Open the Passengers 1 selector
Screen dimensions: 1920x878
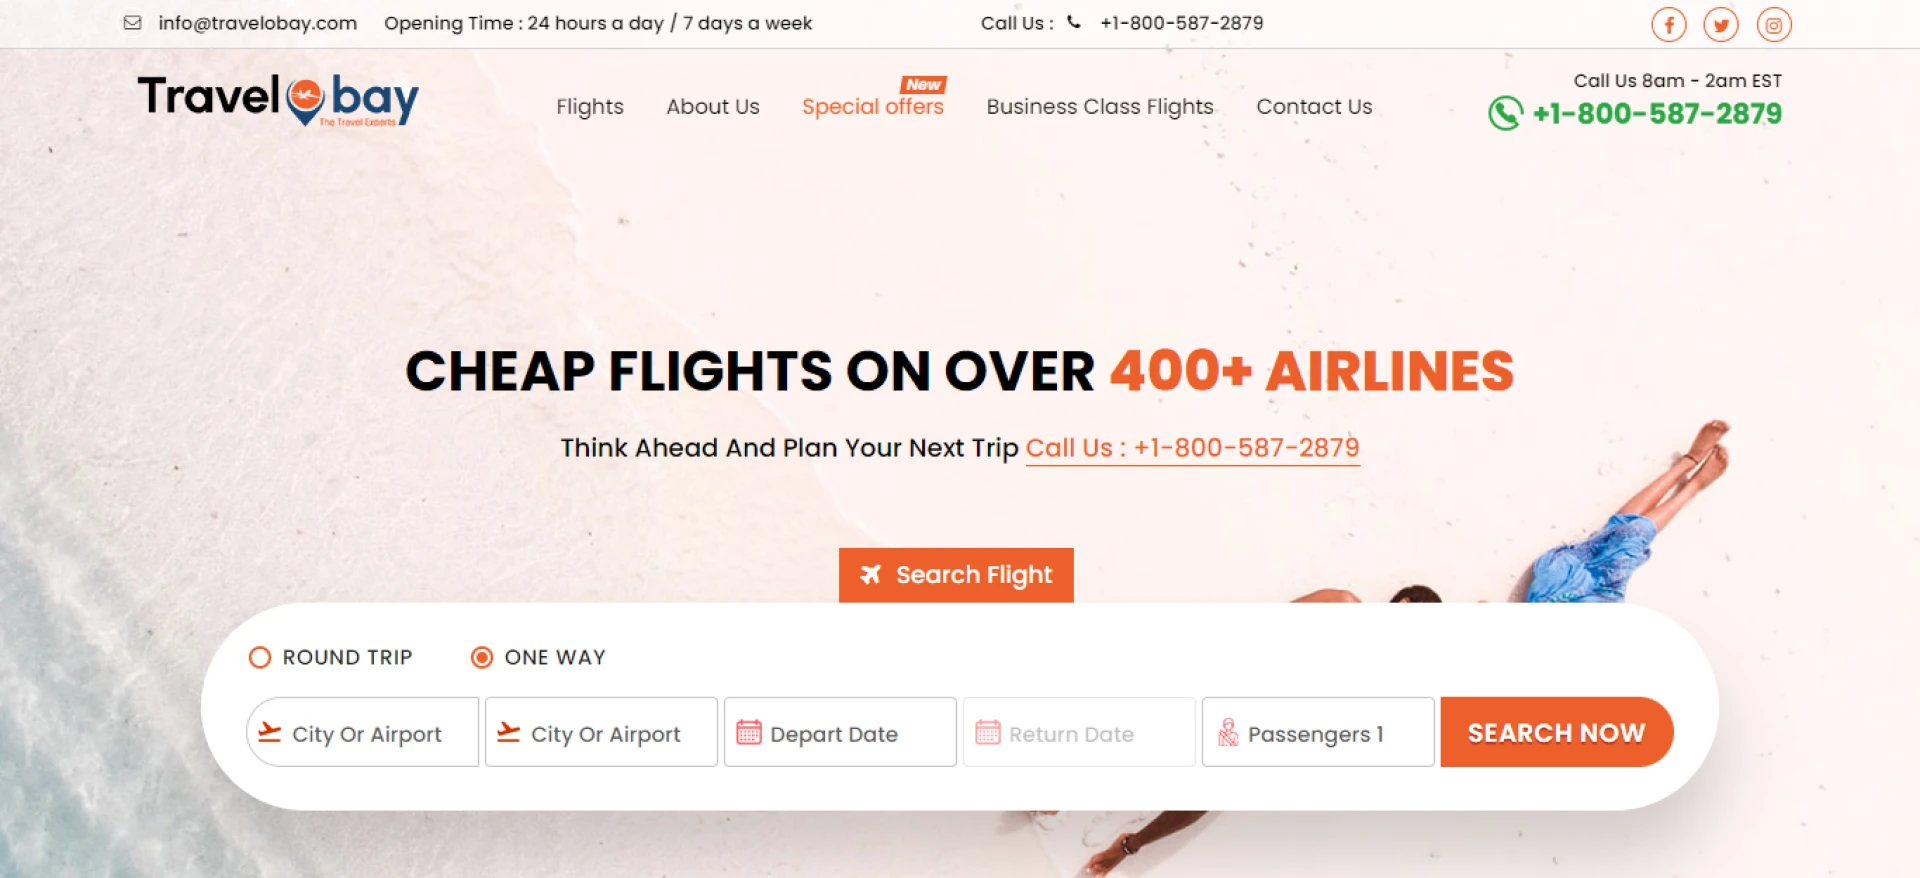[1316, 733]
